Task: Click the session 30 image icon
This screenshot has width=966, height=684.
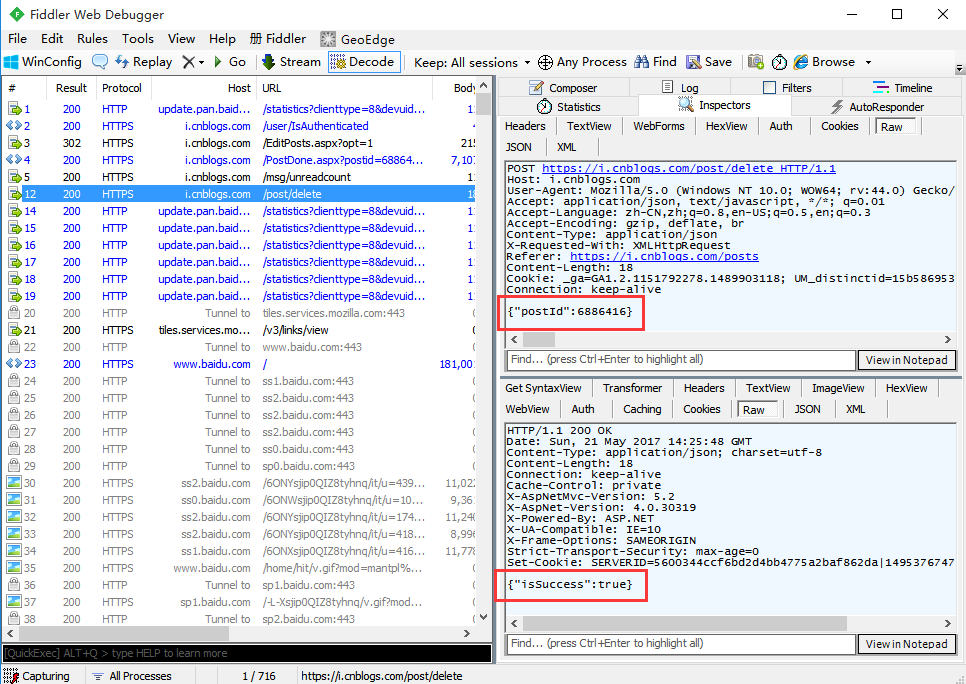Action: (x=14, y=482)
